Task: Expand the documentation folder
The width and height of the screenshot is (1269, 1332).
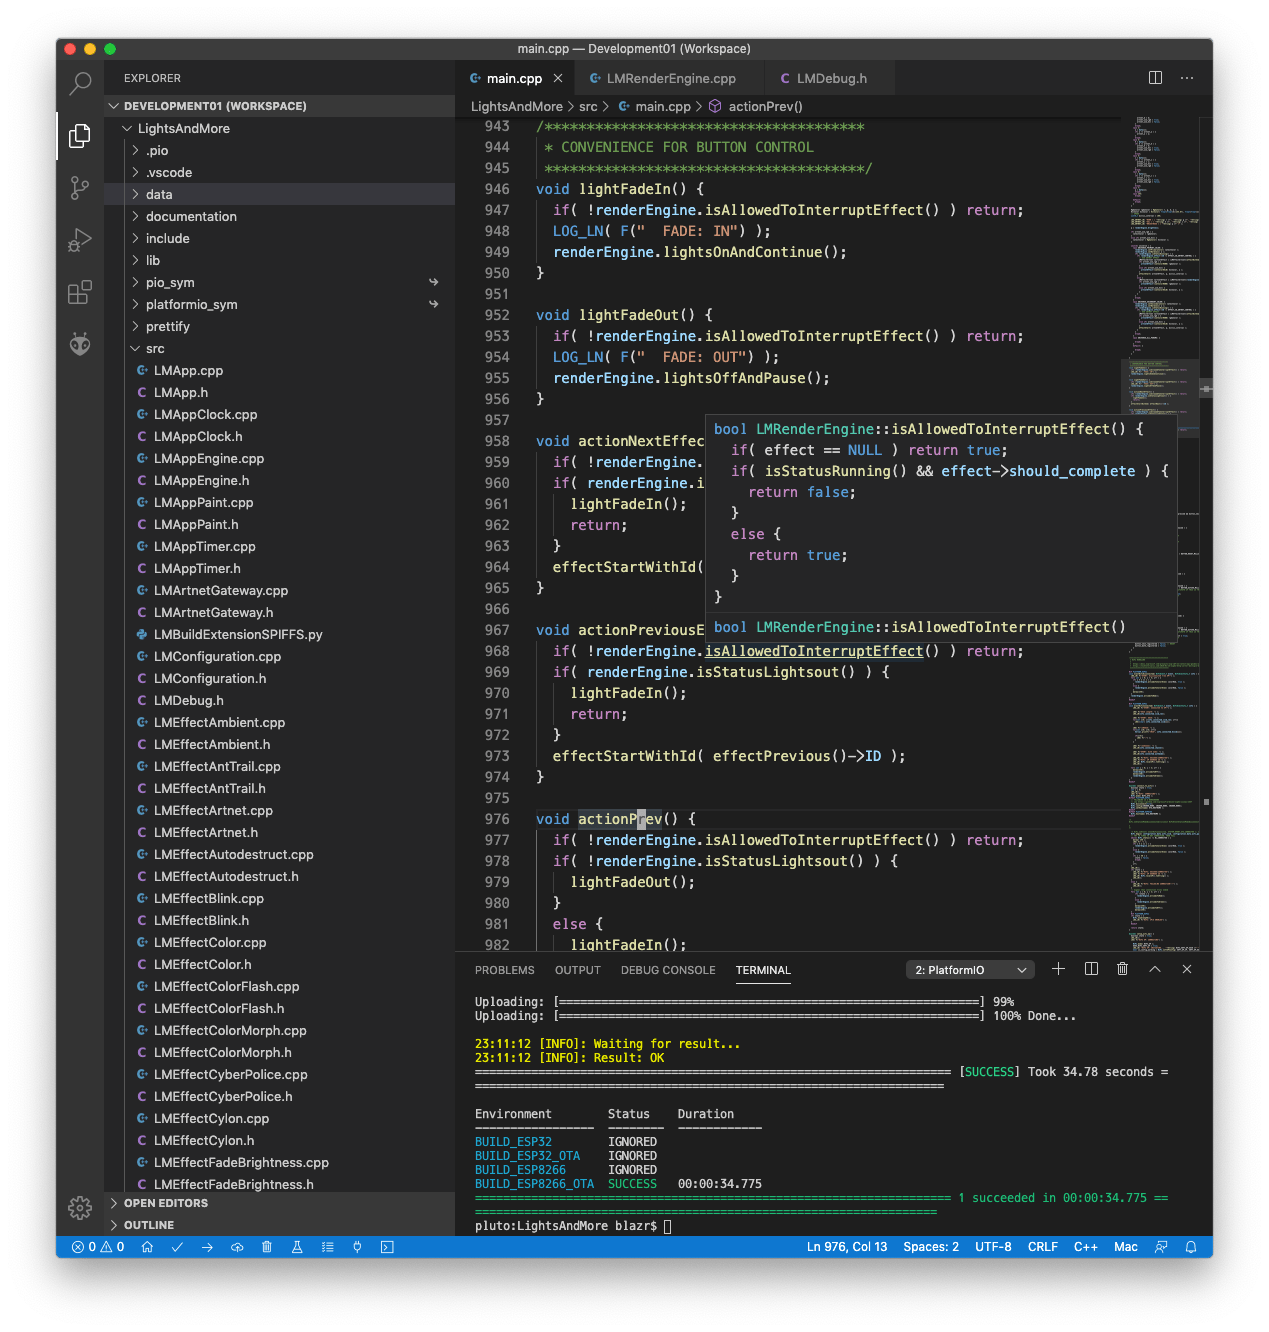Action: (191, 216)
